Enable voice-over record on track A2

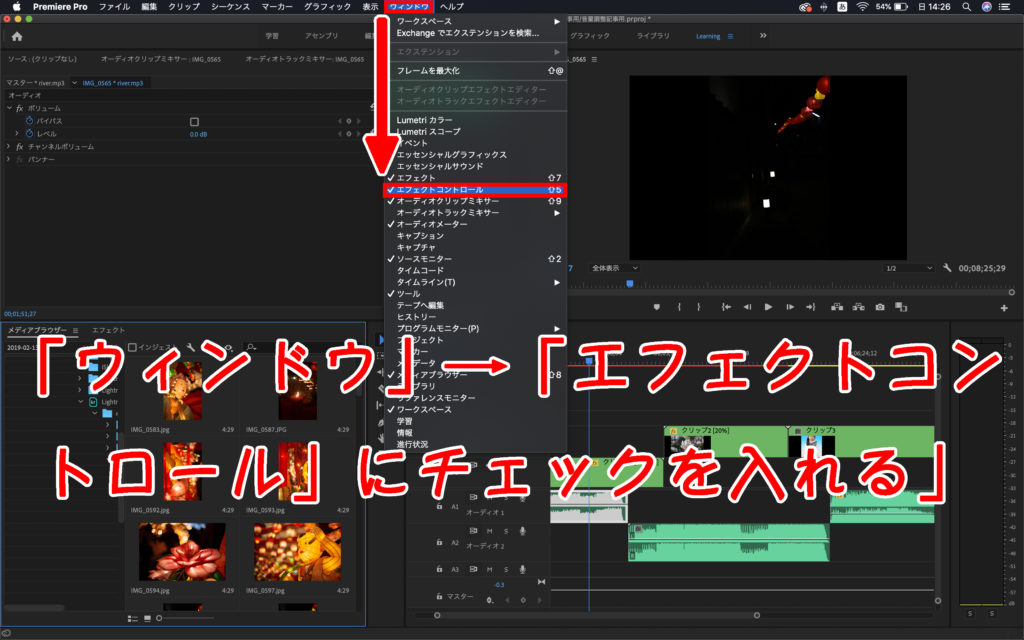(522, 532)
